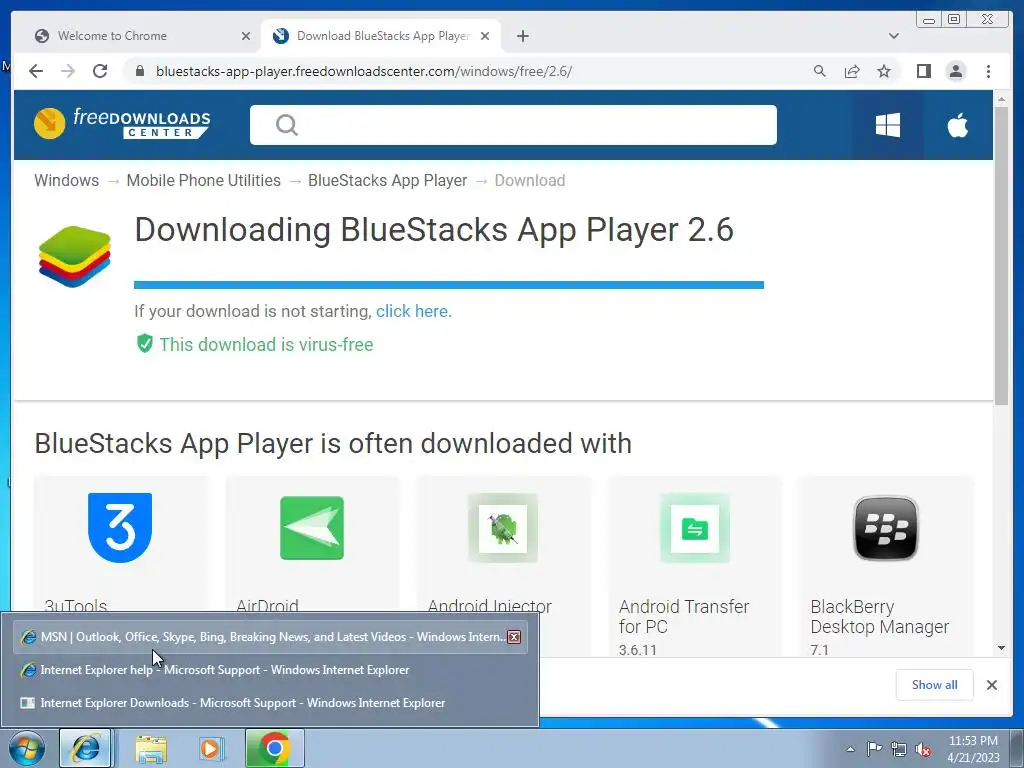Open Windows Explorer from the taskbar
Image resolution: width=1024 pixels, height=768 pixels.
(x=151, y=749)
